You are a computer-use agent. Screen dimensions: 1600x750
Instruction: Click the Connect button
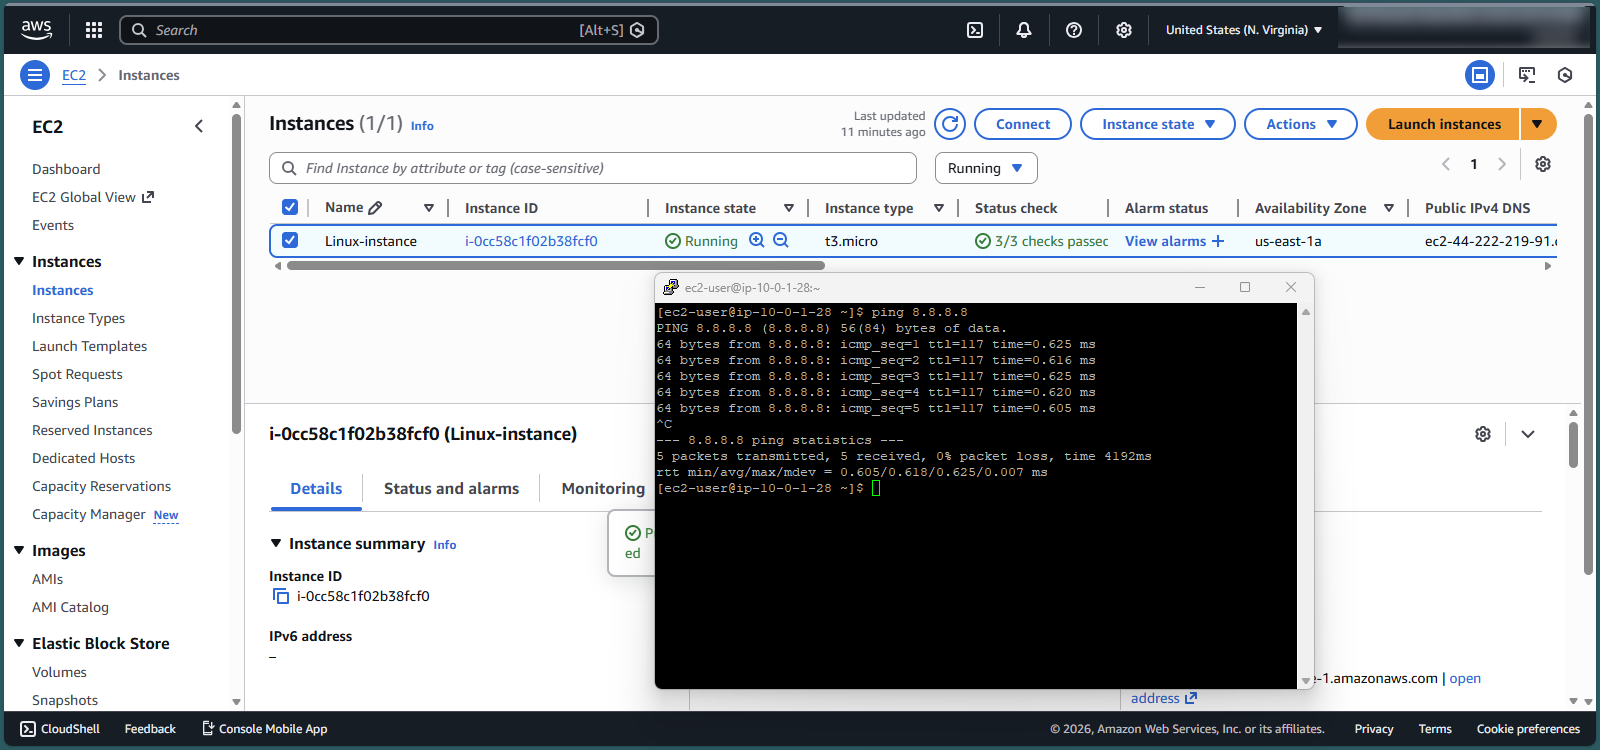1023,124
